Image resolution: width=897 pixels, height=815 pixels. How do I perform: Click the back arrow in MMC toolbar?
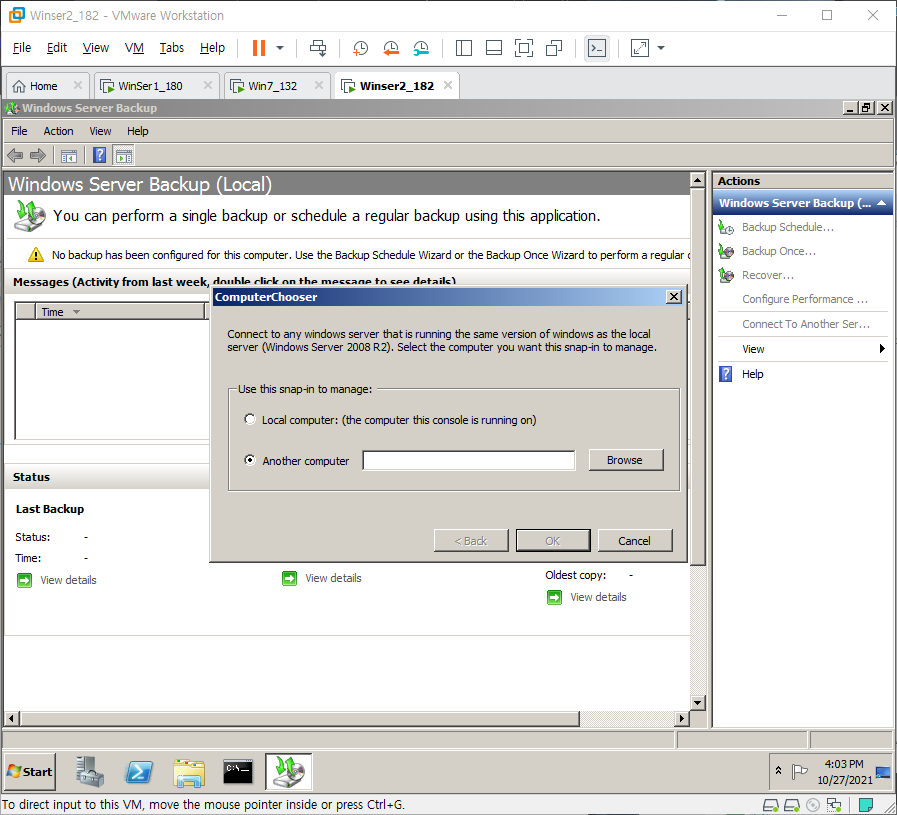pos(15,155)
